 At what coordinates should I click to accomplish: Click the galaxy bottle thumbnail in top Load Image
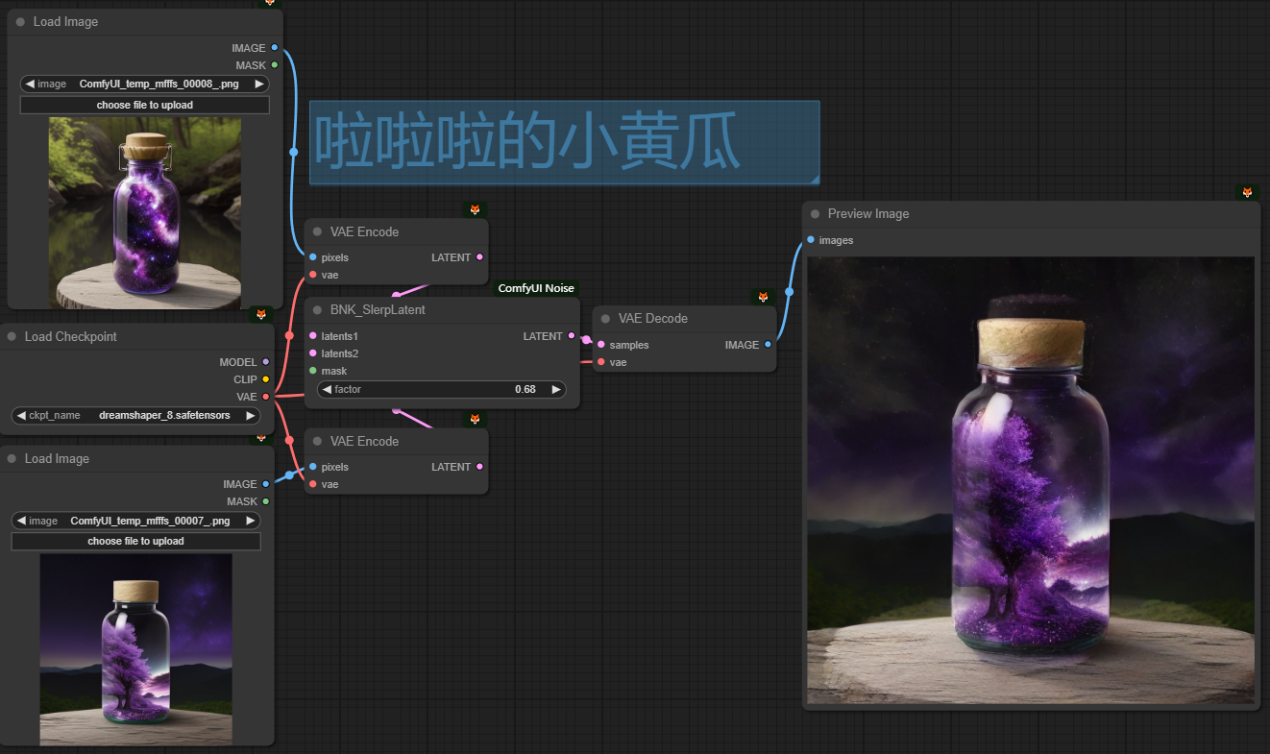coord(145,212)
